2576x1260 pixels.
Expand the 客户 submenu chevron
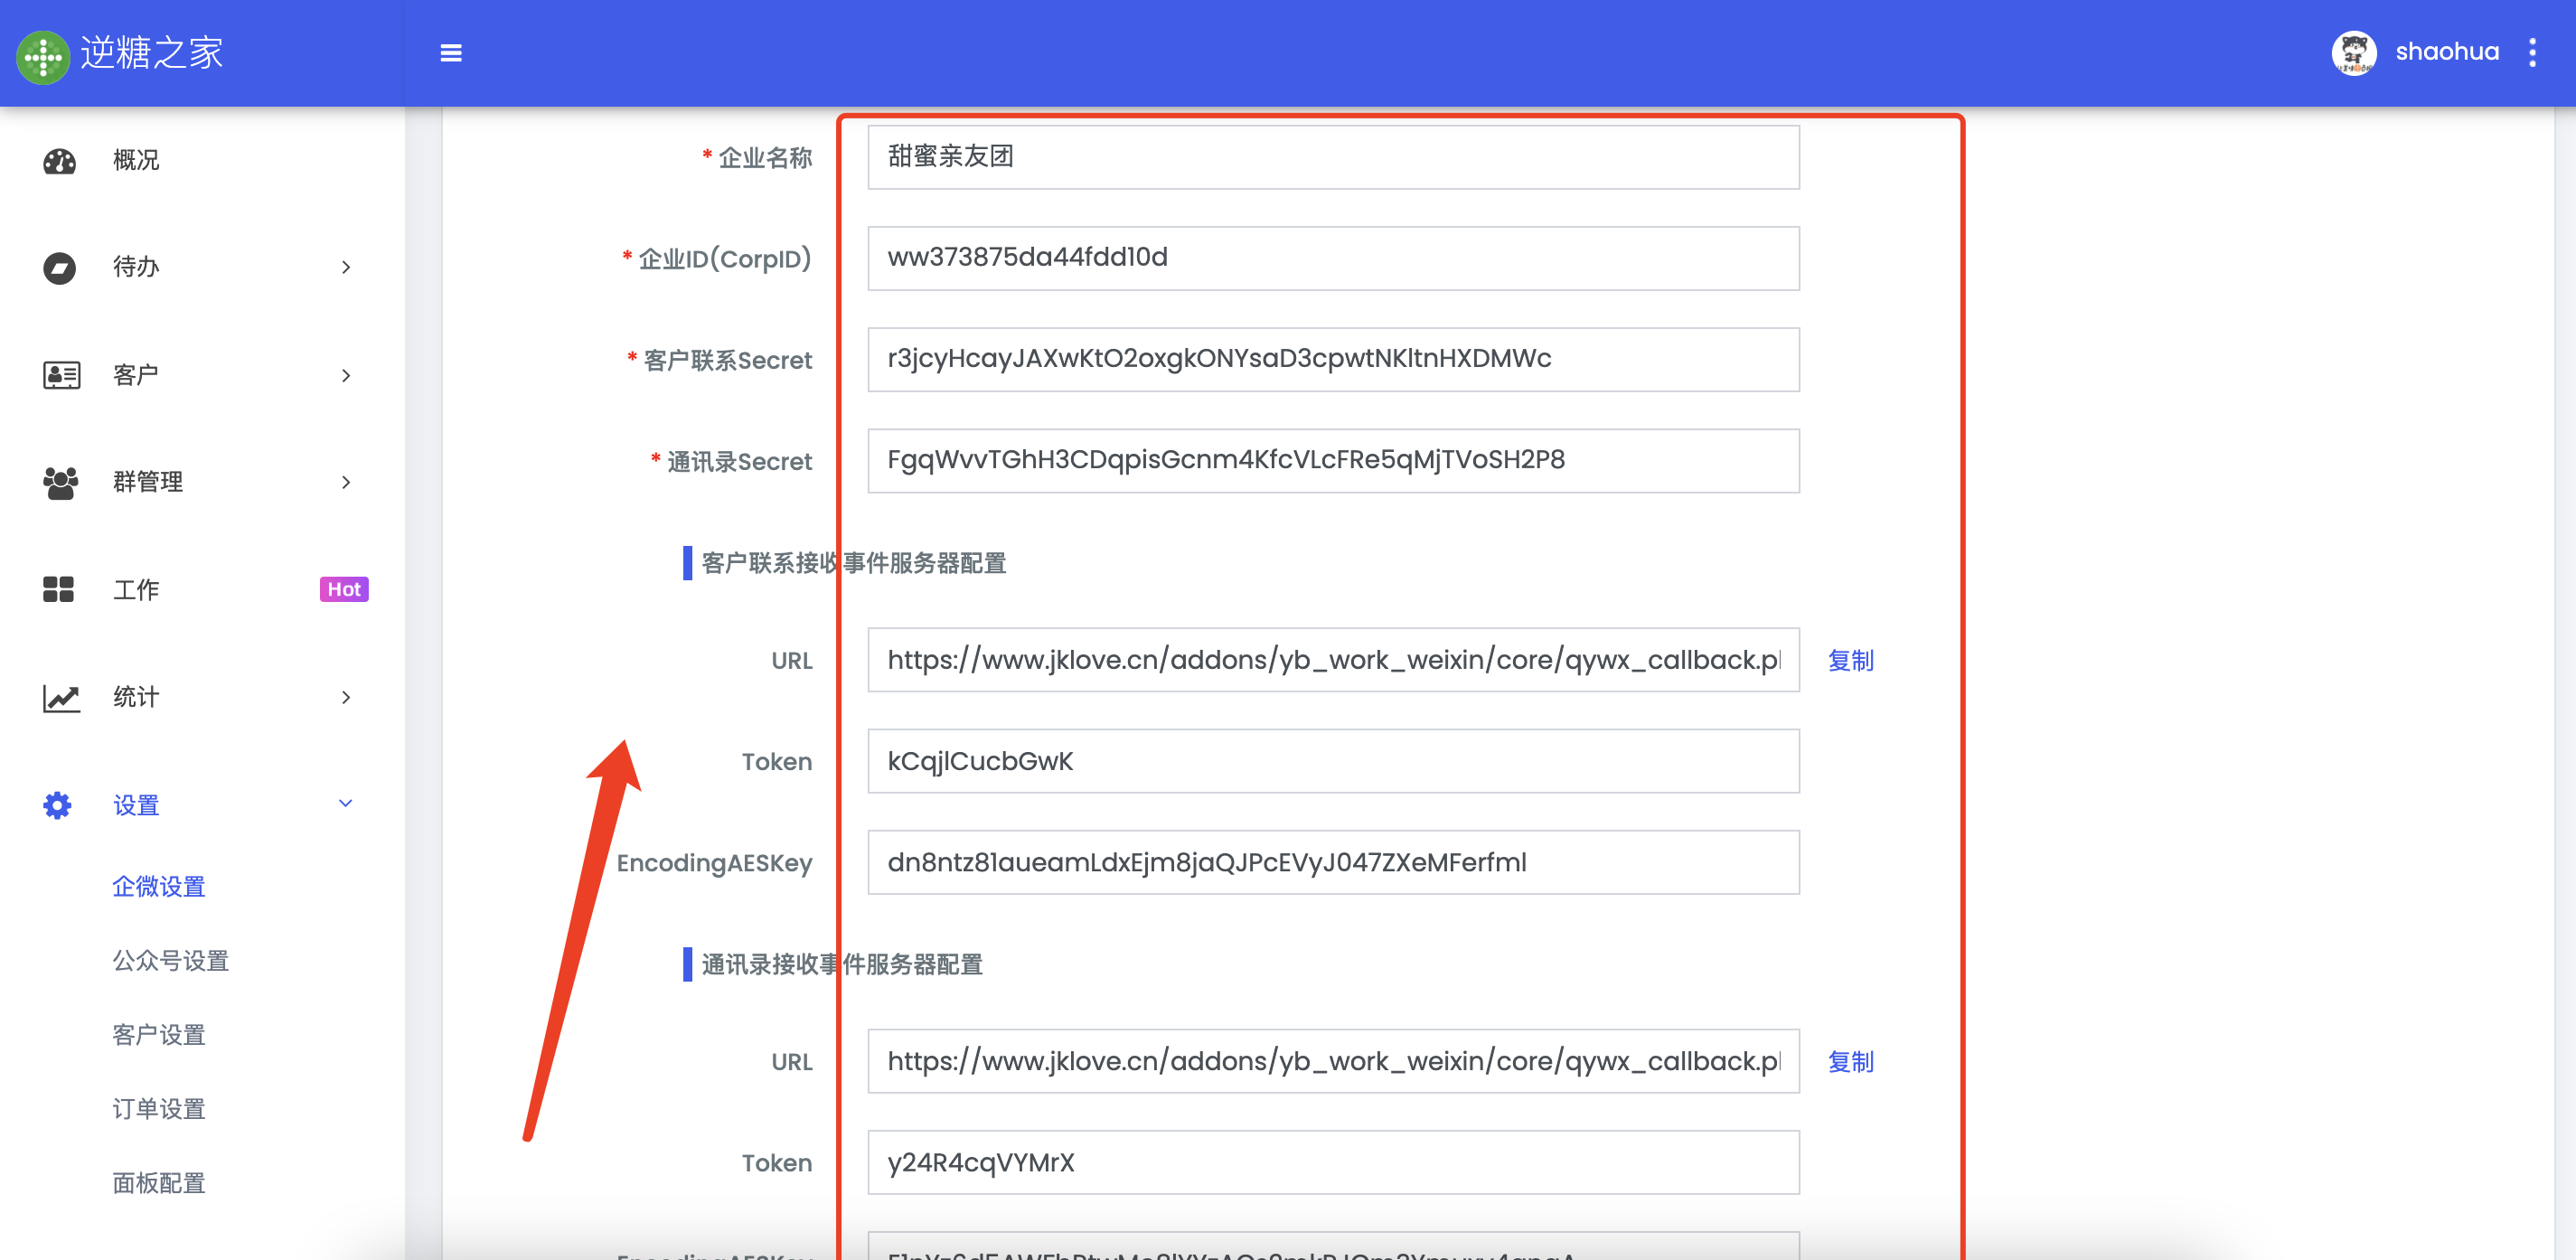click(x=346, y=375)
